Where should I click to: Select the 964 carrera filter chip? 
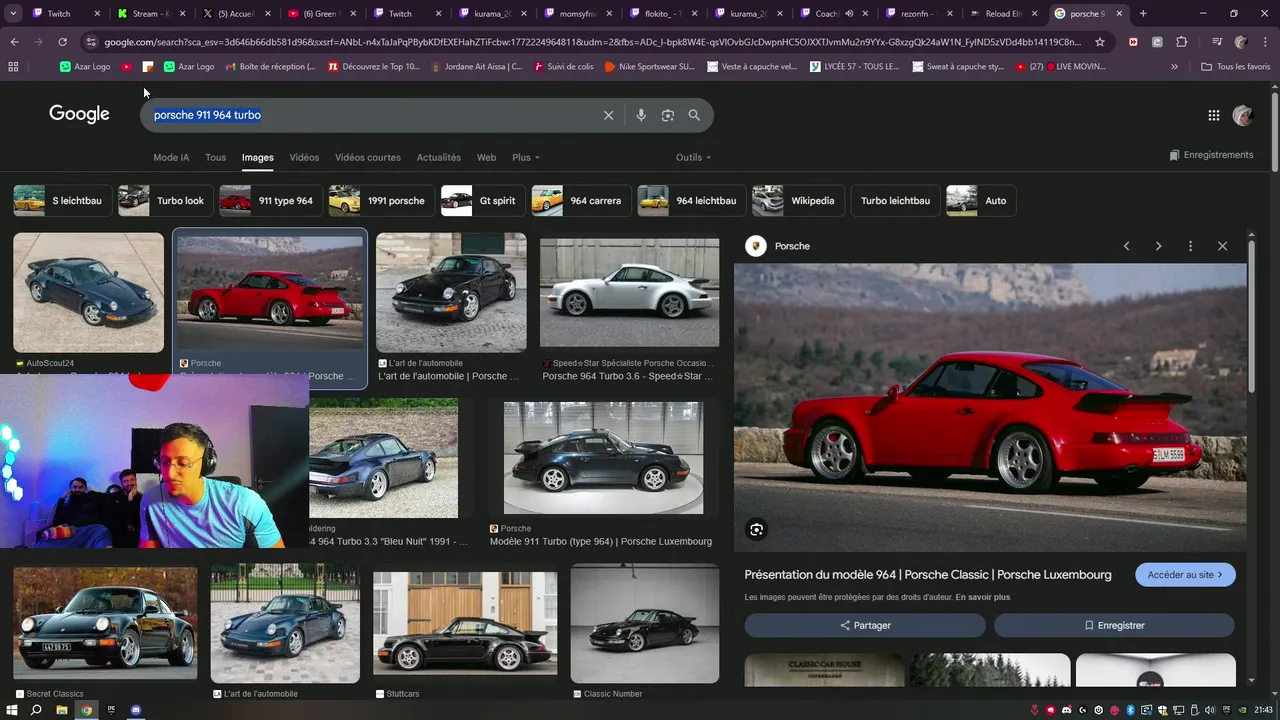click(x=580, y=201)
